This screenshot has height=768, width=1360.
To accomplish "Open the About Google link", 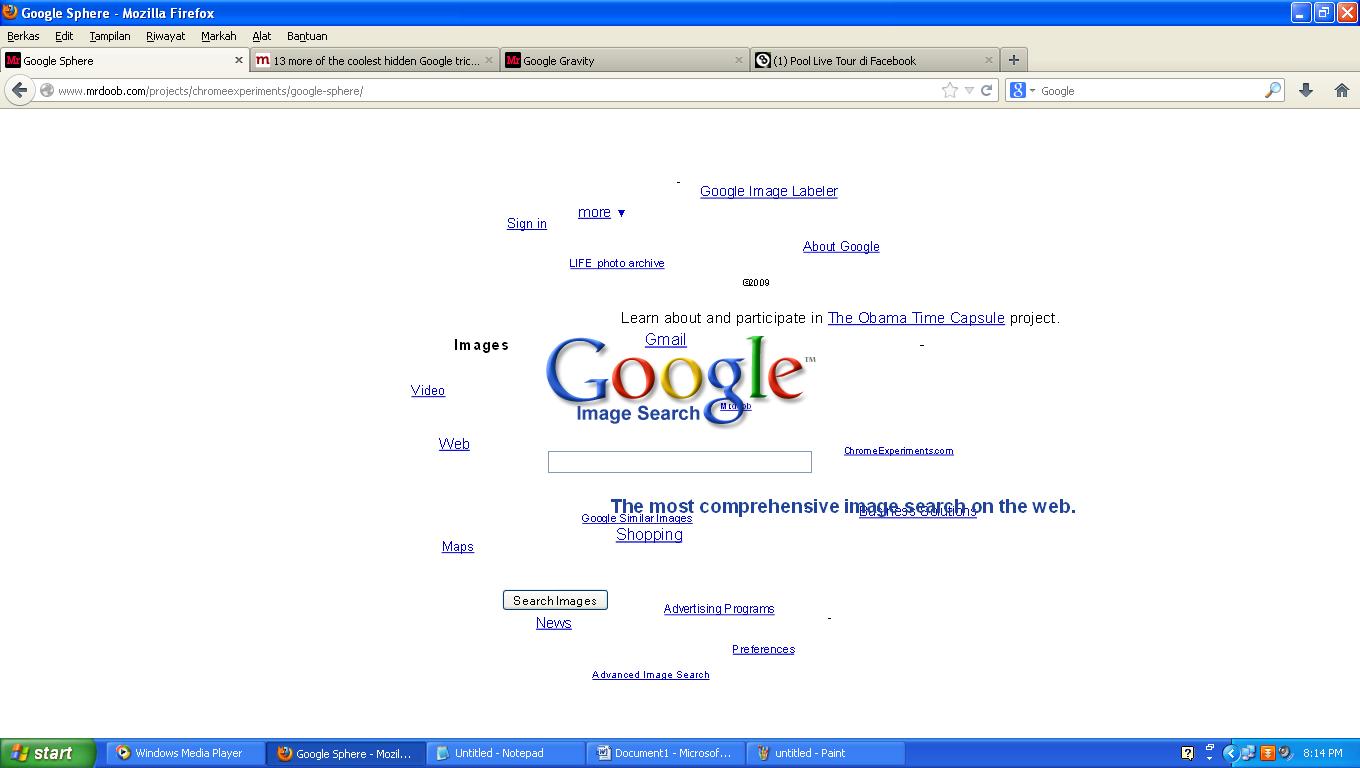I will pyautogui.click(x=841, y=246).
